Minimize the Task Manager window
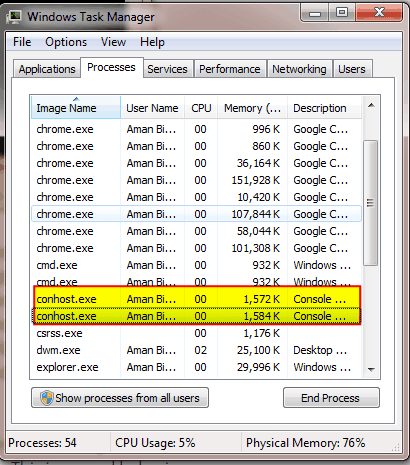The height and width of the screenshot is (465, 410). (315, 13)
